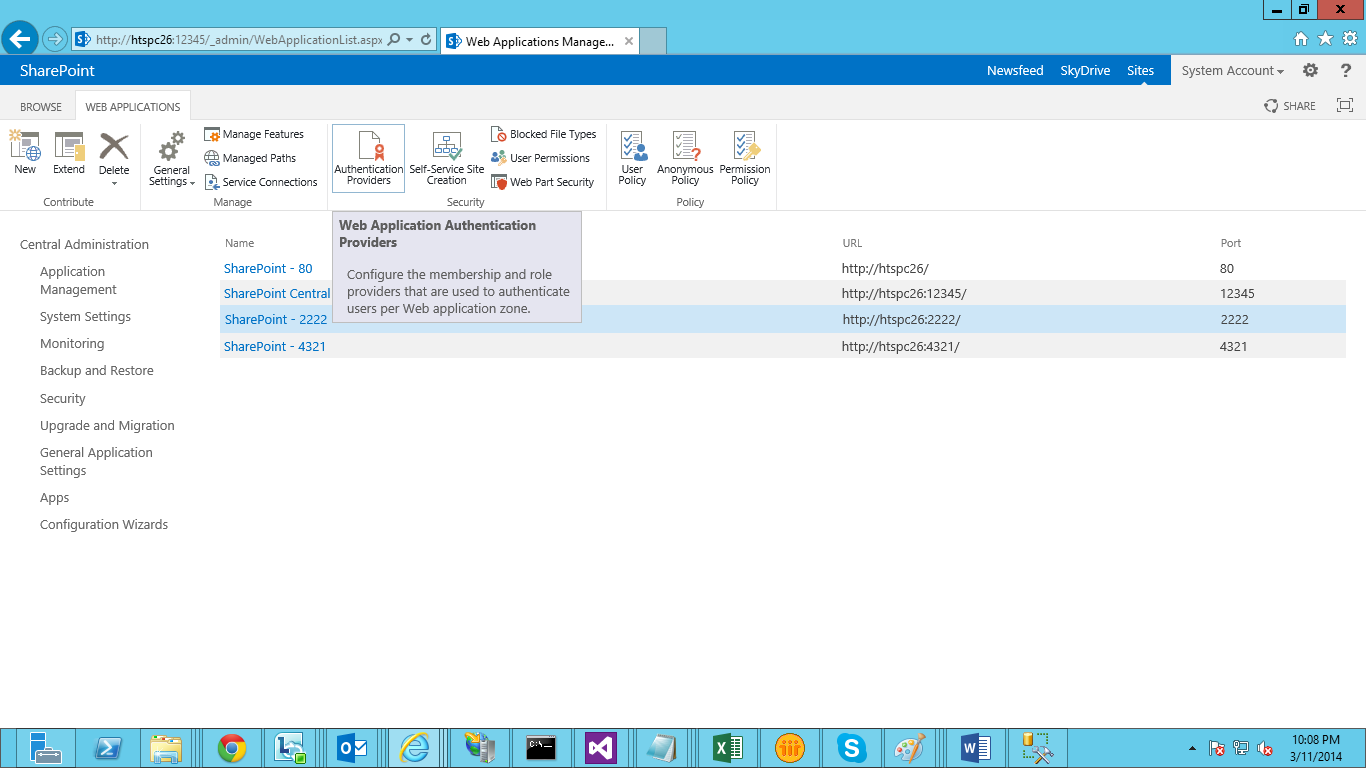
Task: Click the SHARE button
Action: [x=1290, y=106]
